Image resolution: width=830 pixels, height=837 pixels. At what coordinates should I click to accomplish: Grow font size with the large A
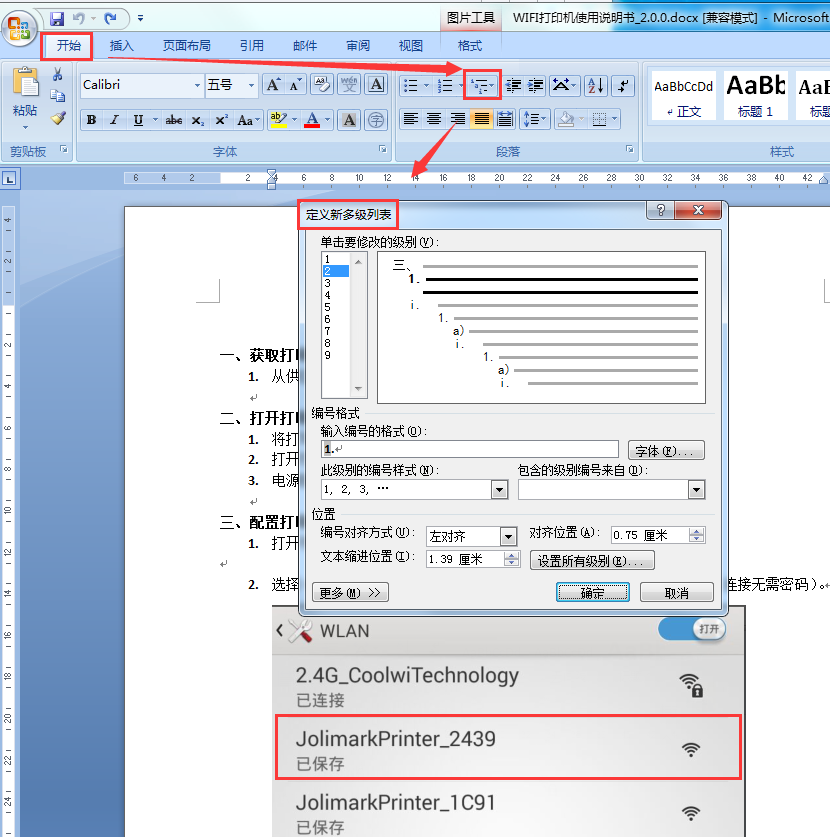tap(273, 85)
